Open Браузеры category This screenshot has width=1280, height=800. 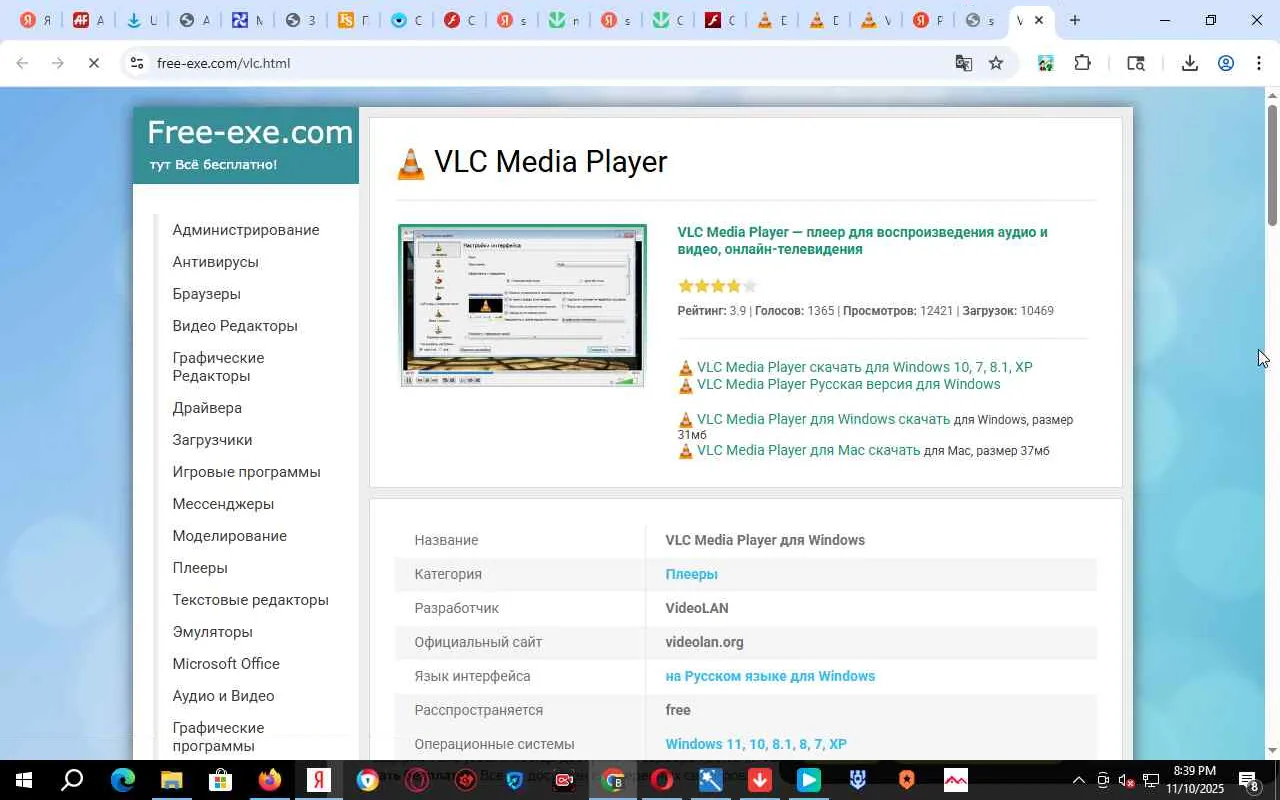(x=206, y=294)
